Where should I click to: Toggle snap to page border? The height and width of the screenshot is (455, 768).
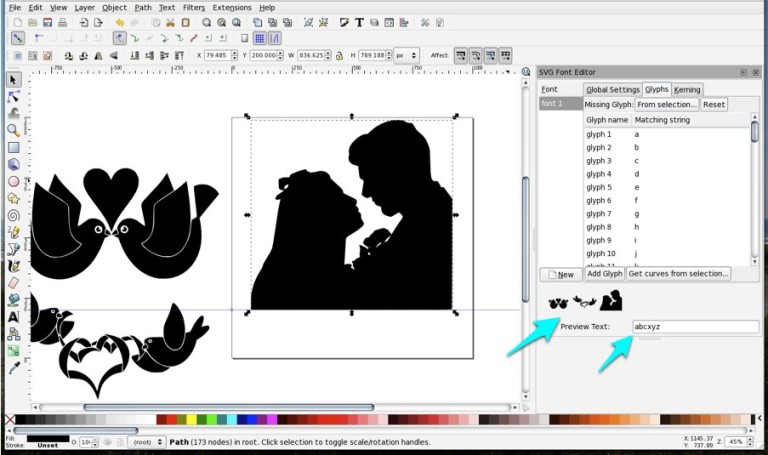pyautogui.click(x=244, y=38)
